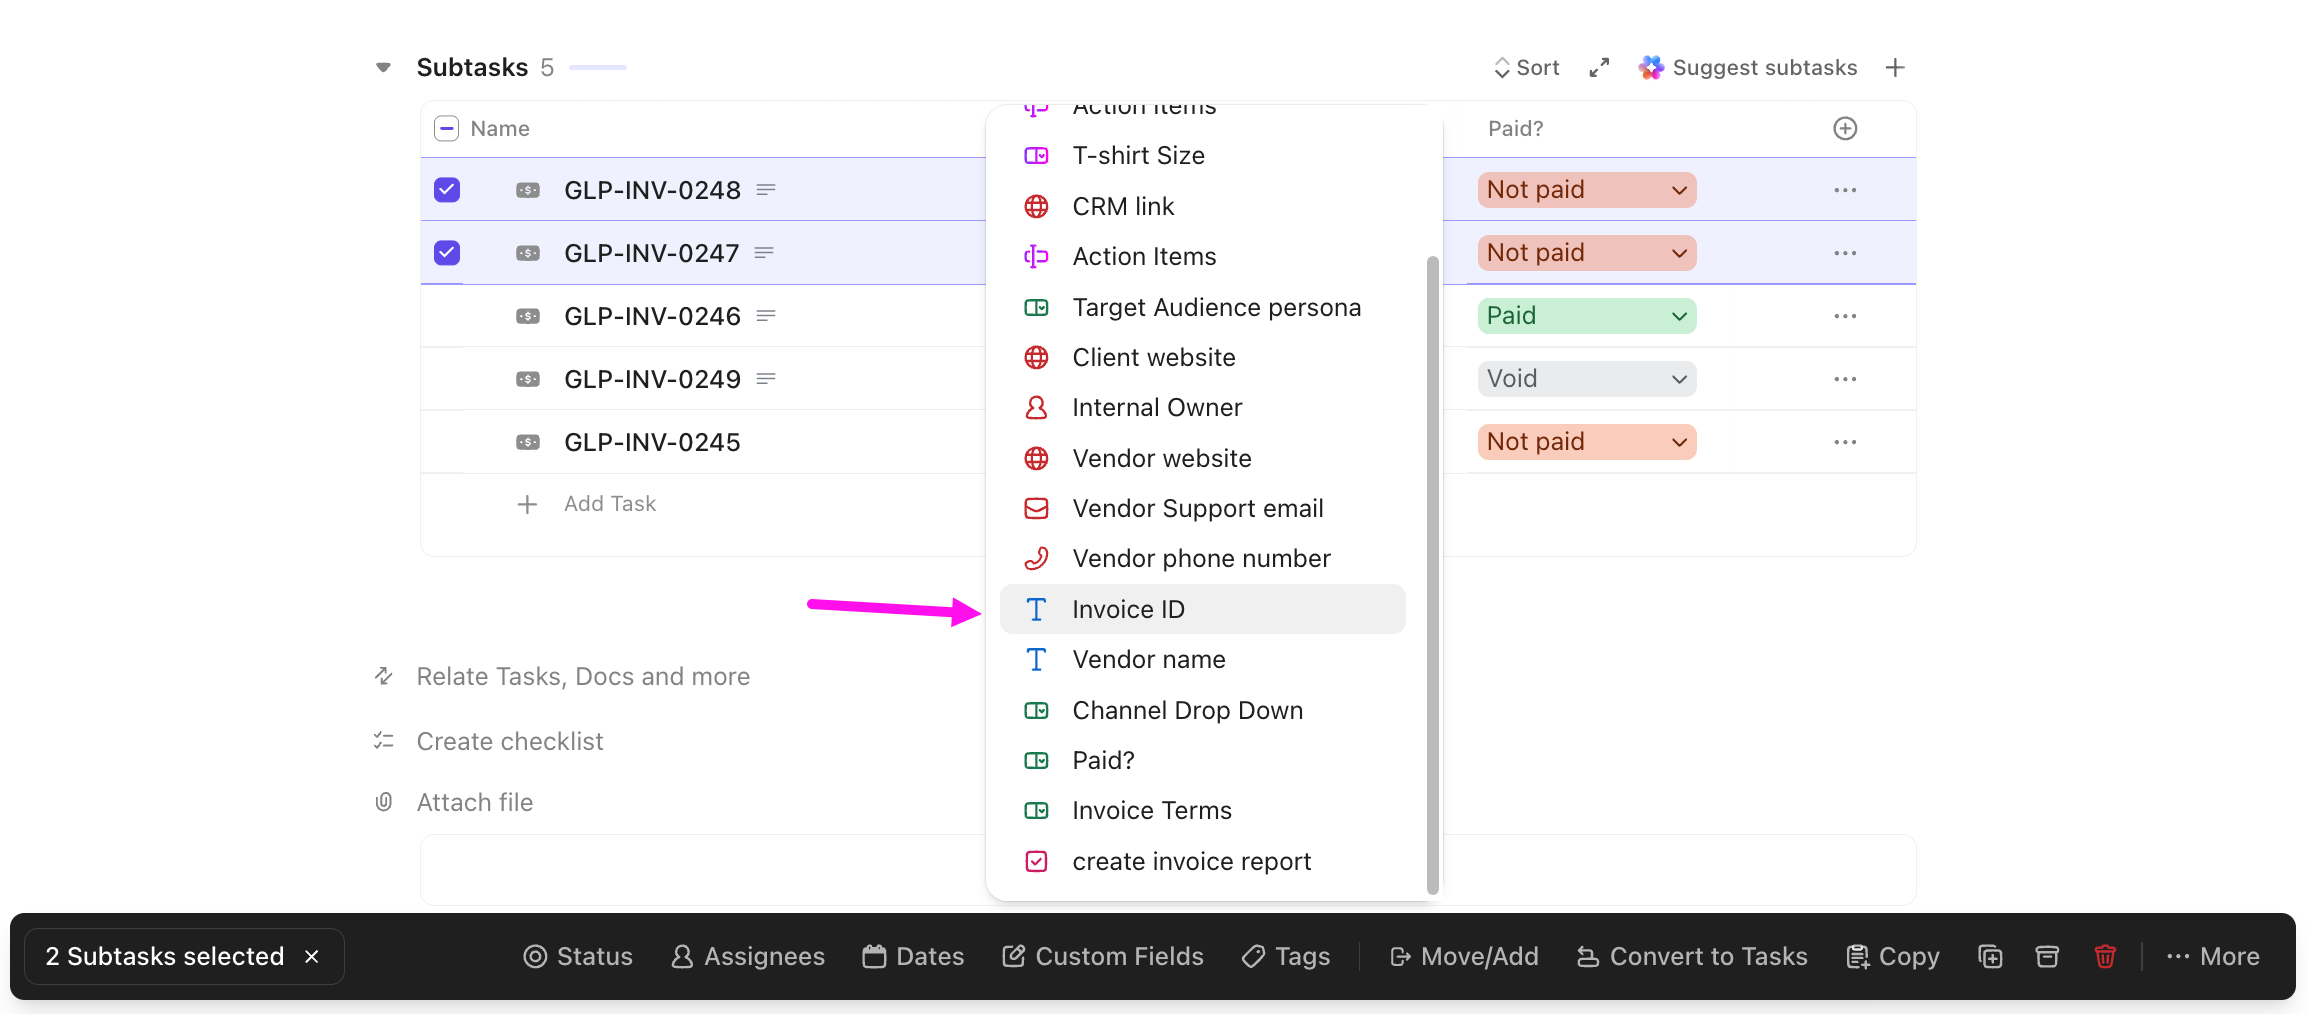Choose Vendor name in the fields menu
This screenshot has width=2308, height=1014.
coord(1148,659)
